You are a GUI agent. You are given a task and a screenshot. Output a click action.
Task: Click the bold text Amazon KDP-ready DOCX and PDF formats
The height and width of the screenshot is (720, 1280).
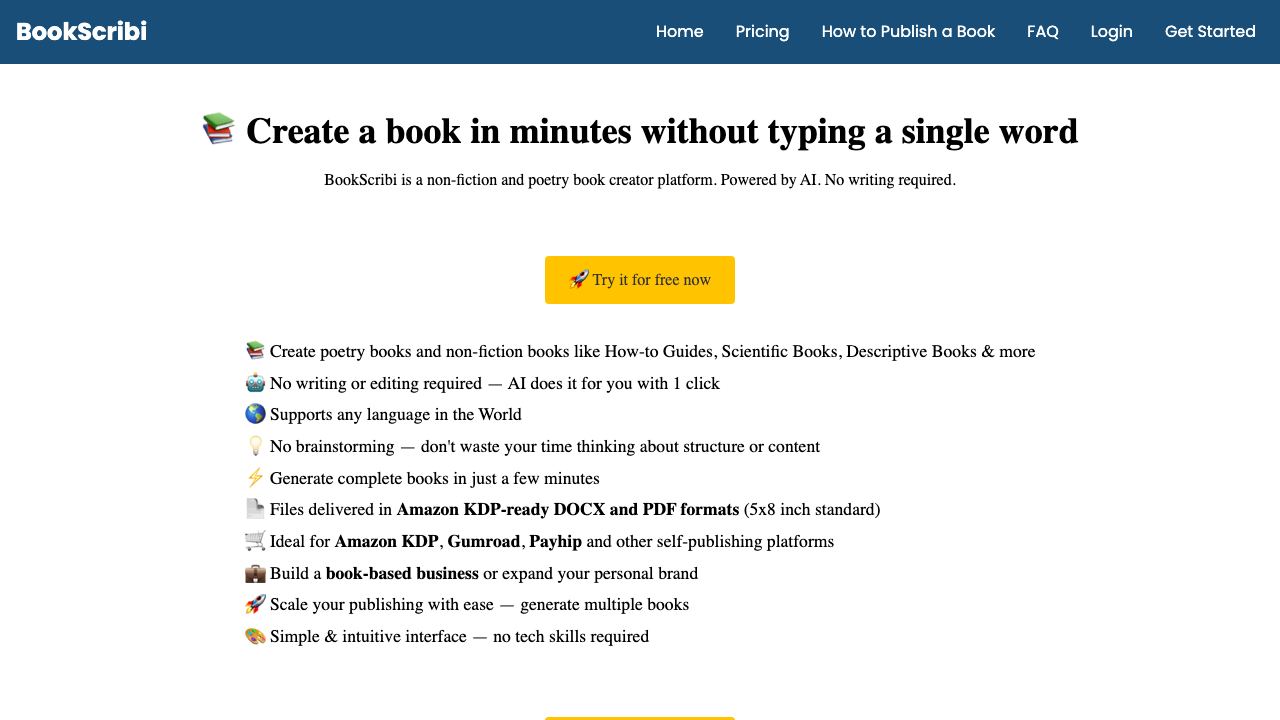pyautogui.click(x=568, y=509)
